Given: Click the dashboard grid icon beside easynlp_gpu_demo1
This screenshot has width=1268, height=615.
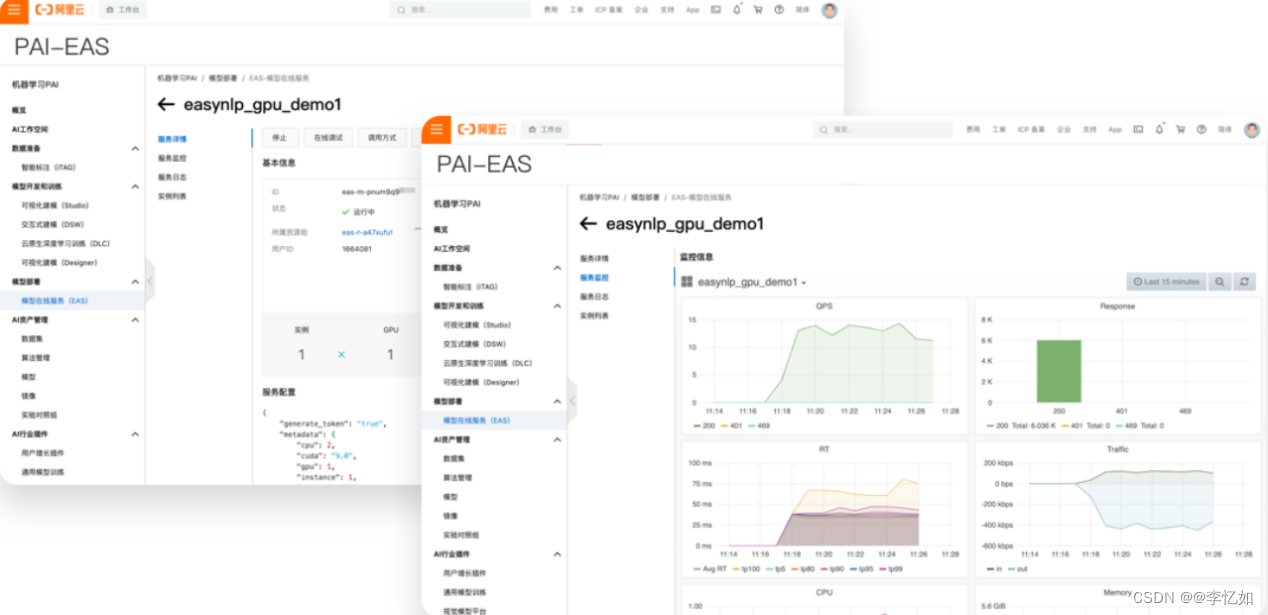Looking at the screenshot, I should pos(687,282).
